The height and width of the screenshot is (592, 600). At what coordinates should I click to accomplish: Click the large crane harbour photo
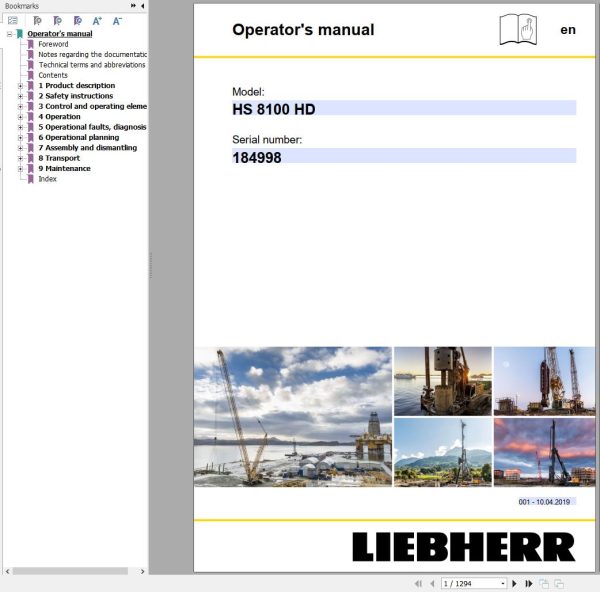293,417
